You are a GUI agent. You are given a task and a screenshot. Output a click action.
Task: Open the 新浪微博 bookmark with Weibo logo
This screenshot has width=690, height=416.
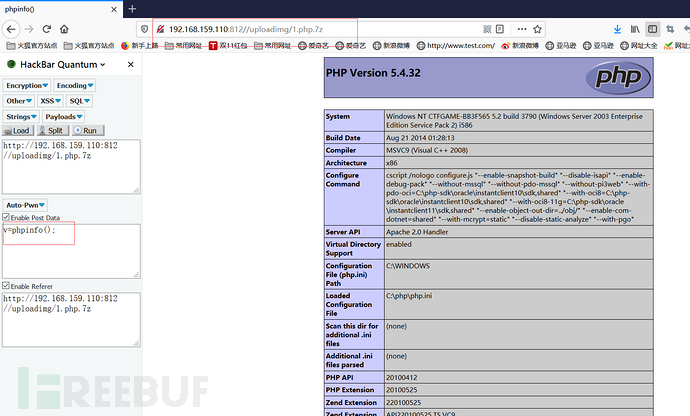point(520,45)
